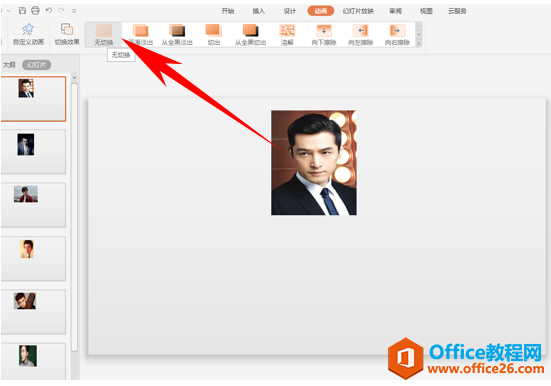The width and height of the screenshot is (551, 386).
Task: Open Transition Effects (切换效果) pane icon
Action: 67,34
